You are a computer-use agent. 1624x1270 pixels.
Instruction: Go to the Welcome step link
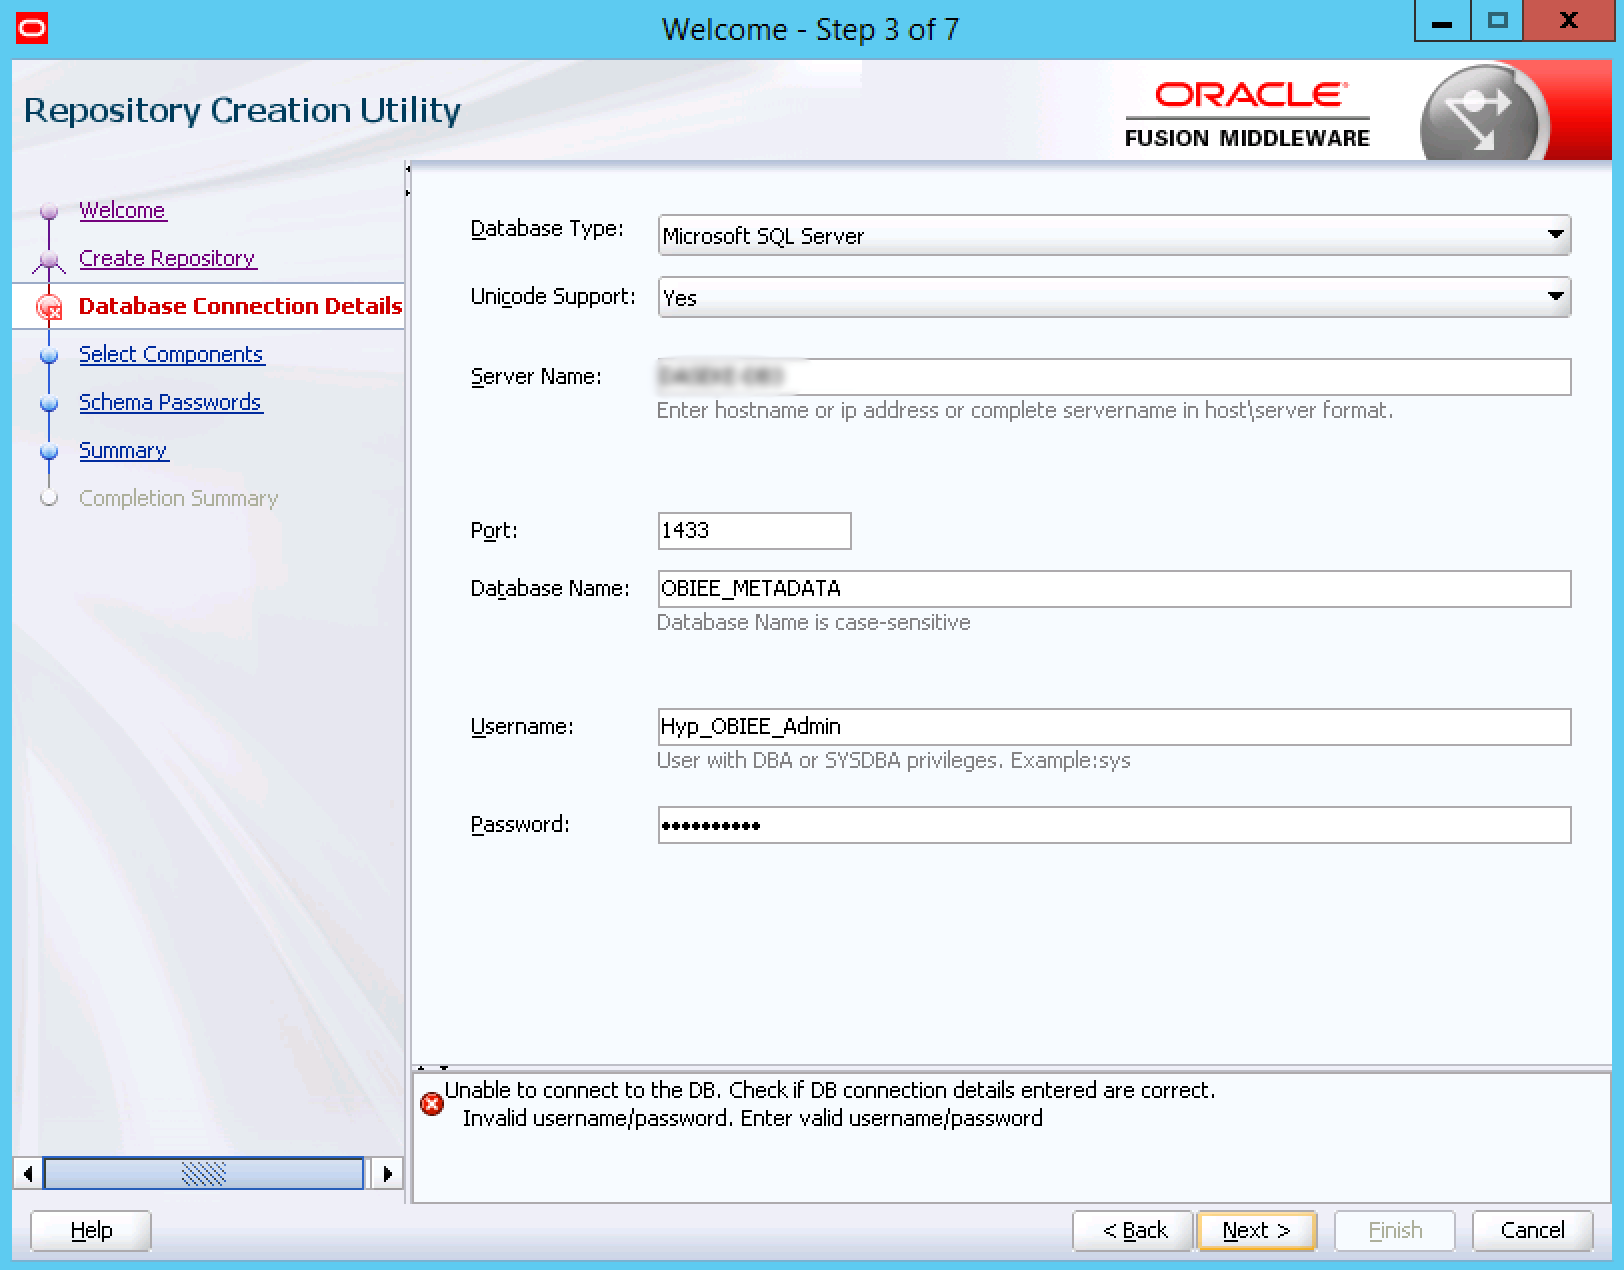122,210
